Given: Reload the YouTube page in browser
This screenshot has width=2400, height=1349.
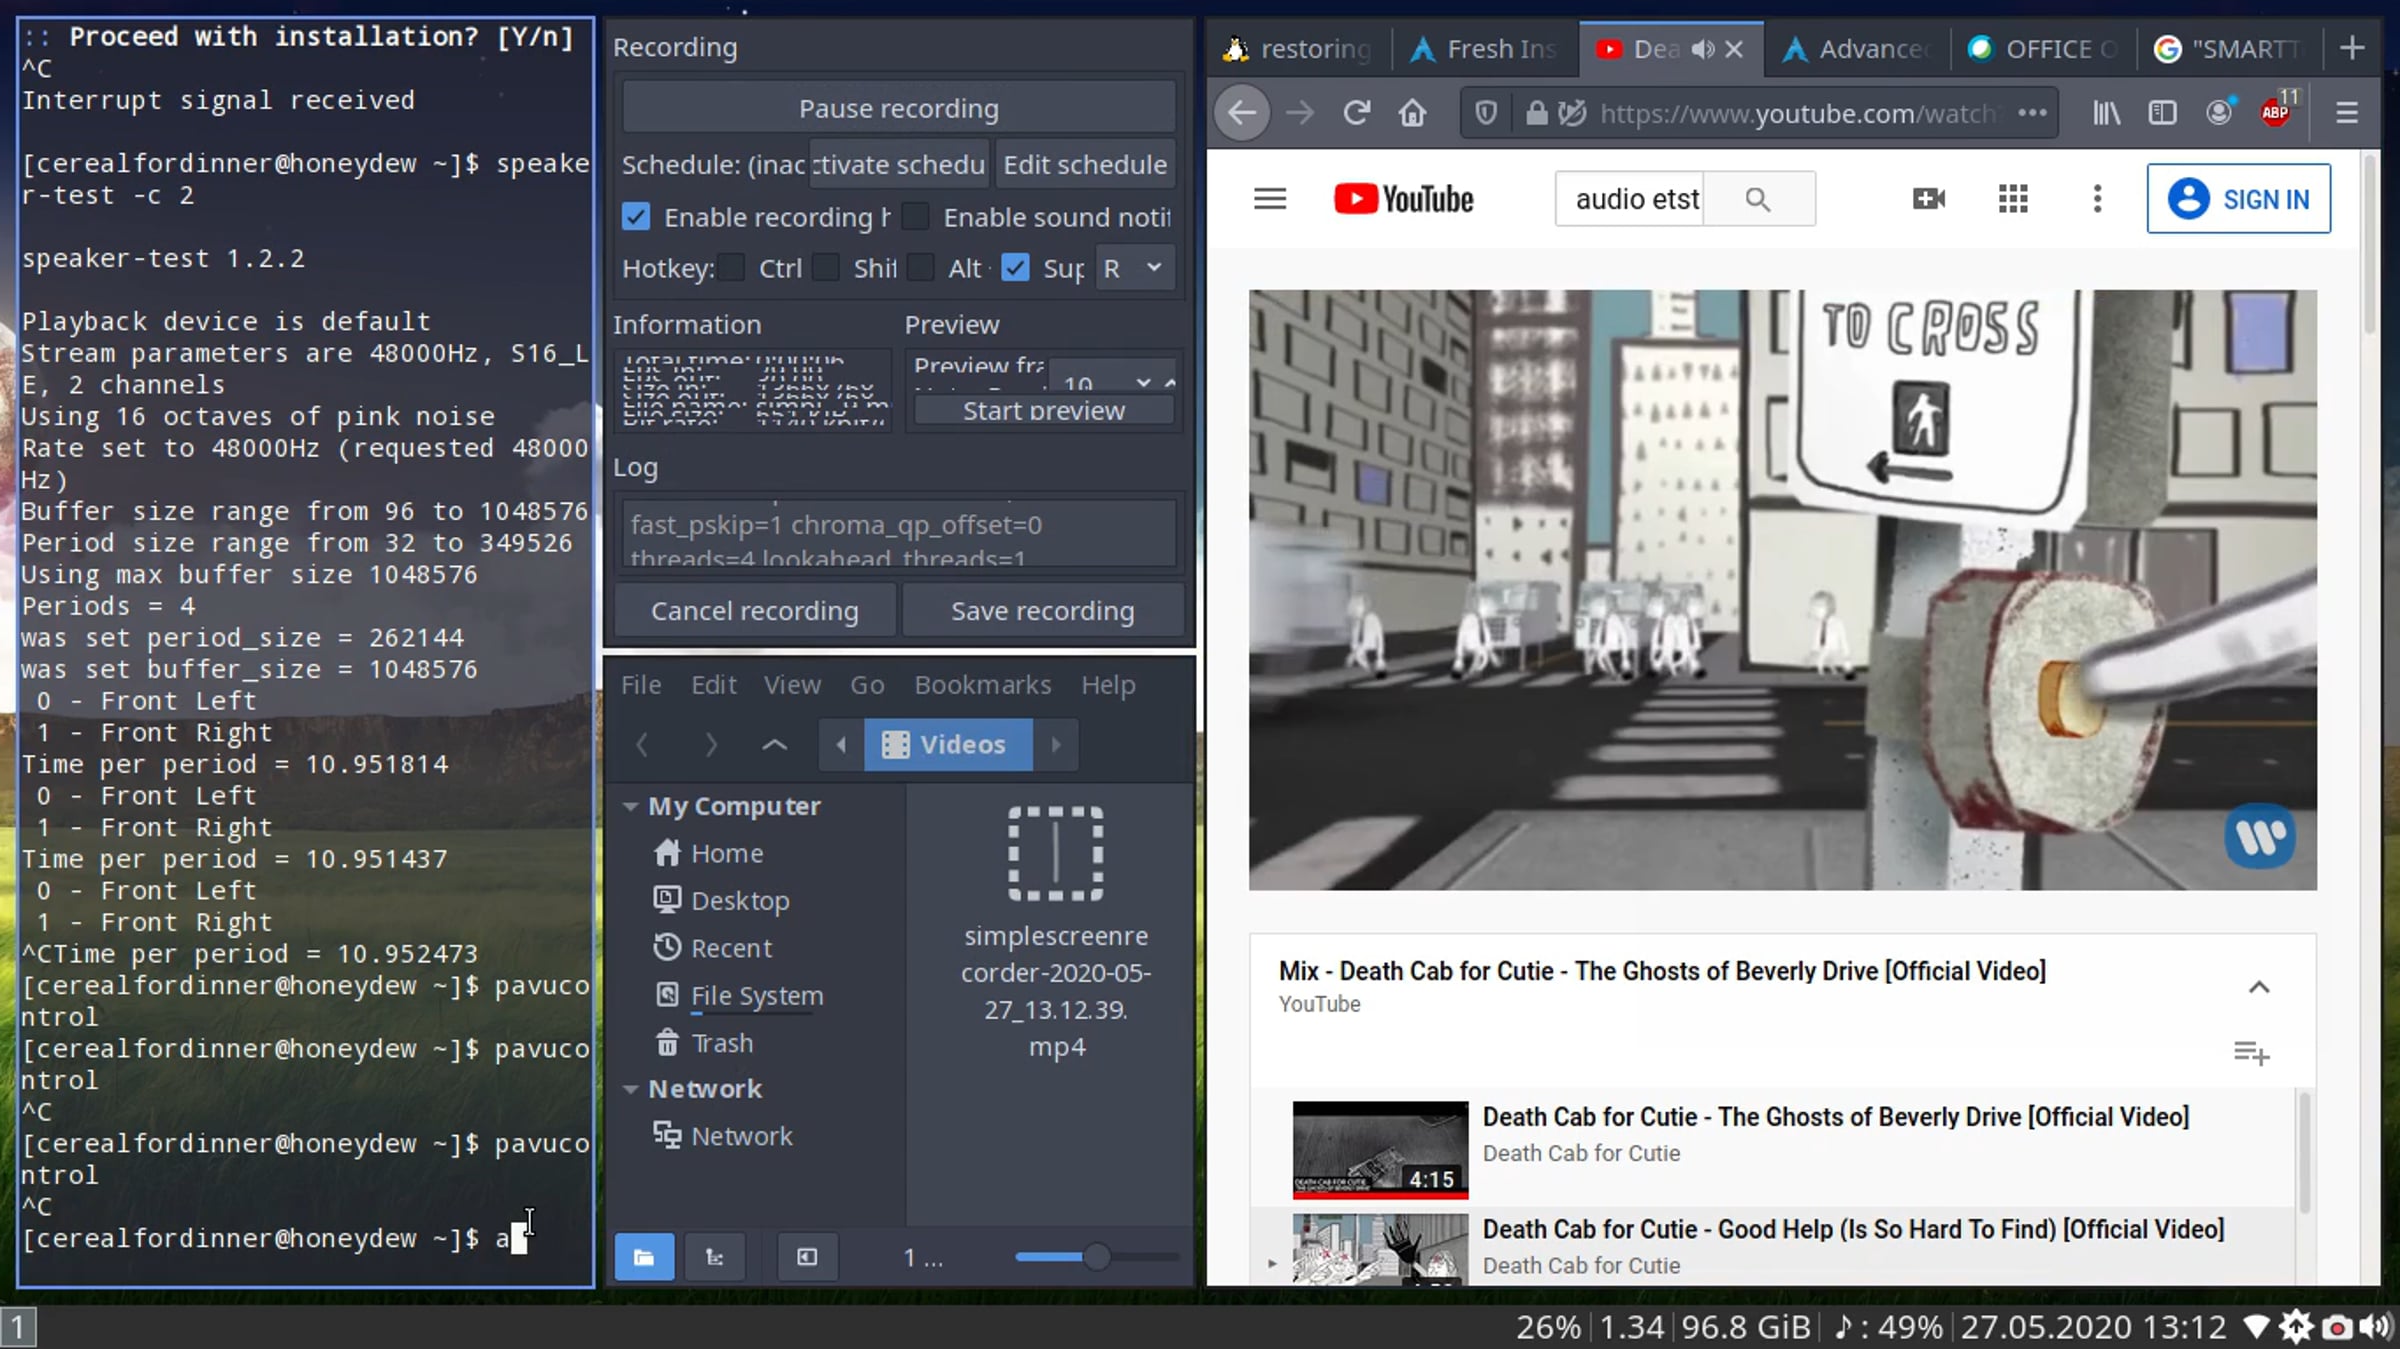Looking at the screenshot, I should click(x=1356, y=113).
